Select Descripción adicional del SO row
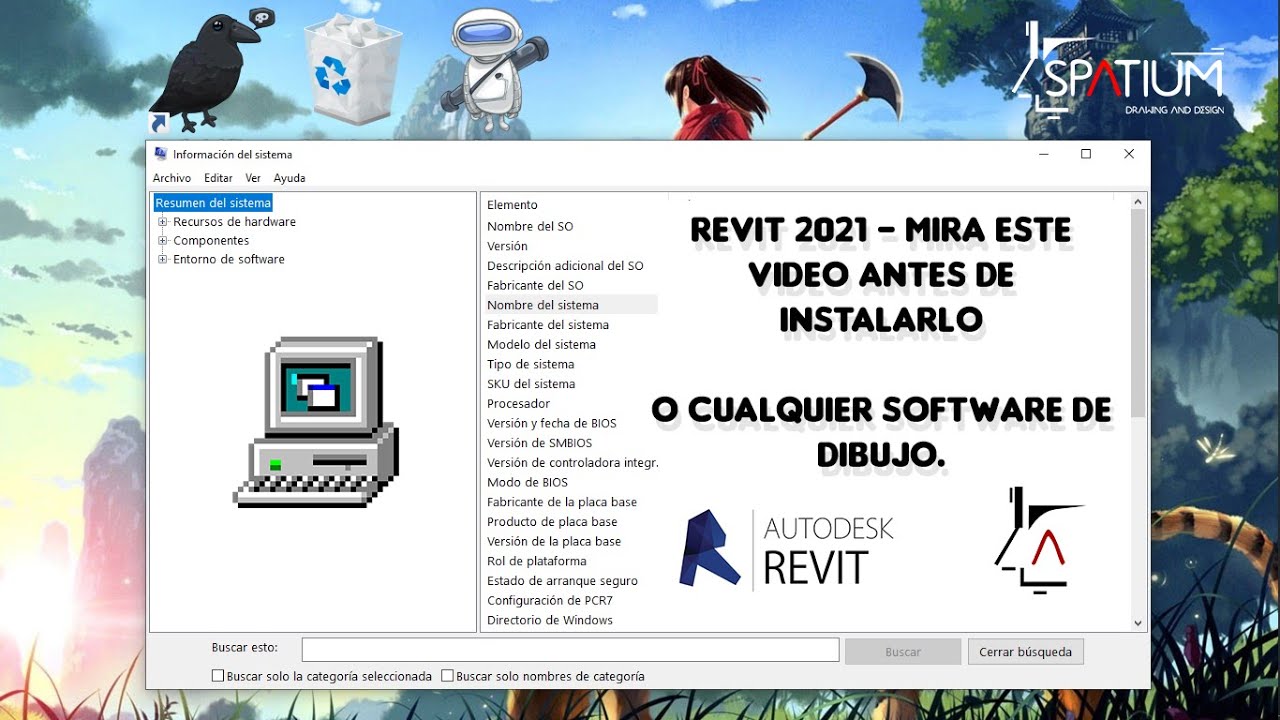This screenshot has height=720, width=1280. click(565, 266)
